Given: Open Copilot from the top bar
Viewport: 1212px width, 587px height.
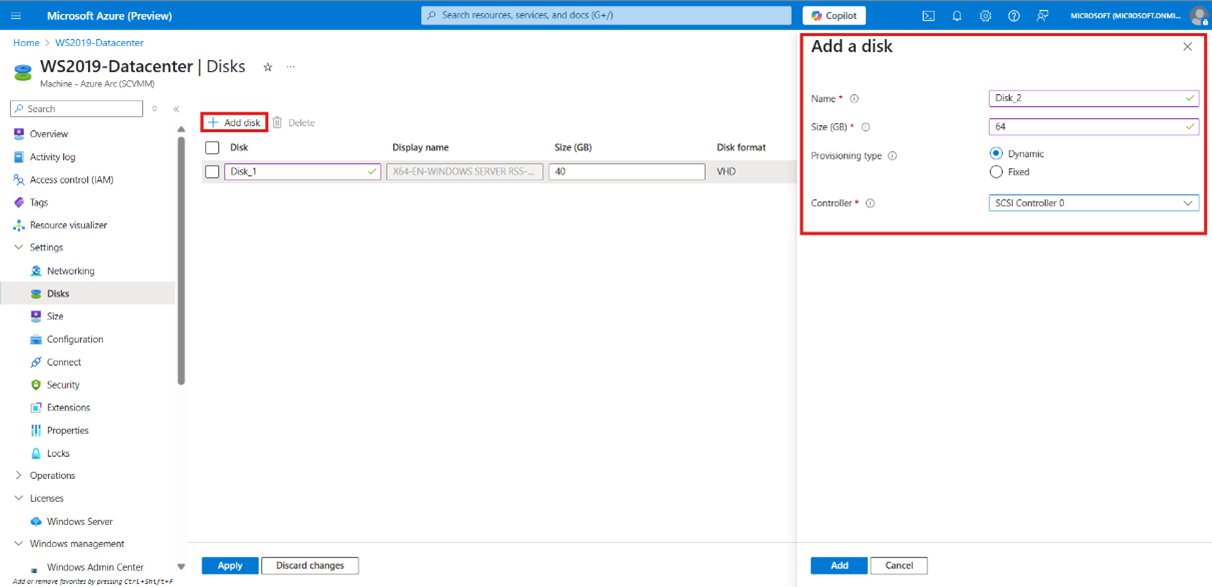Looking at the screenshot, I should coord(834,16).
